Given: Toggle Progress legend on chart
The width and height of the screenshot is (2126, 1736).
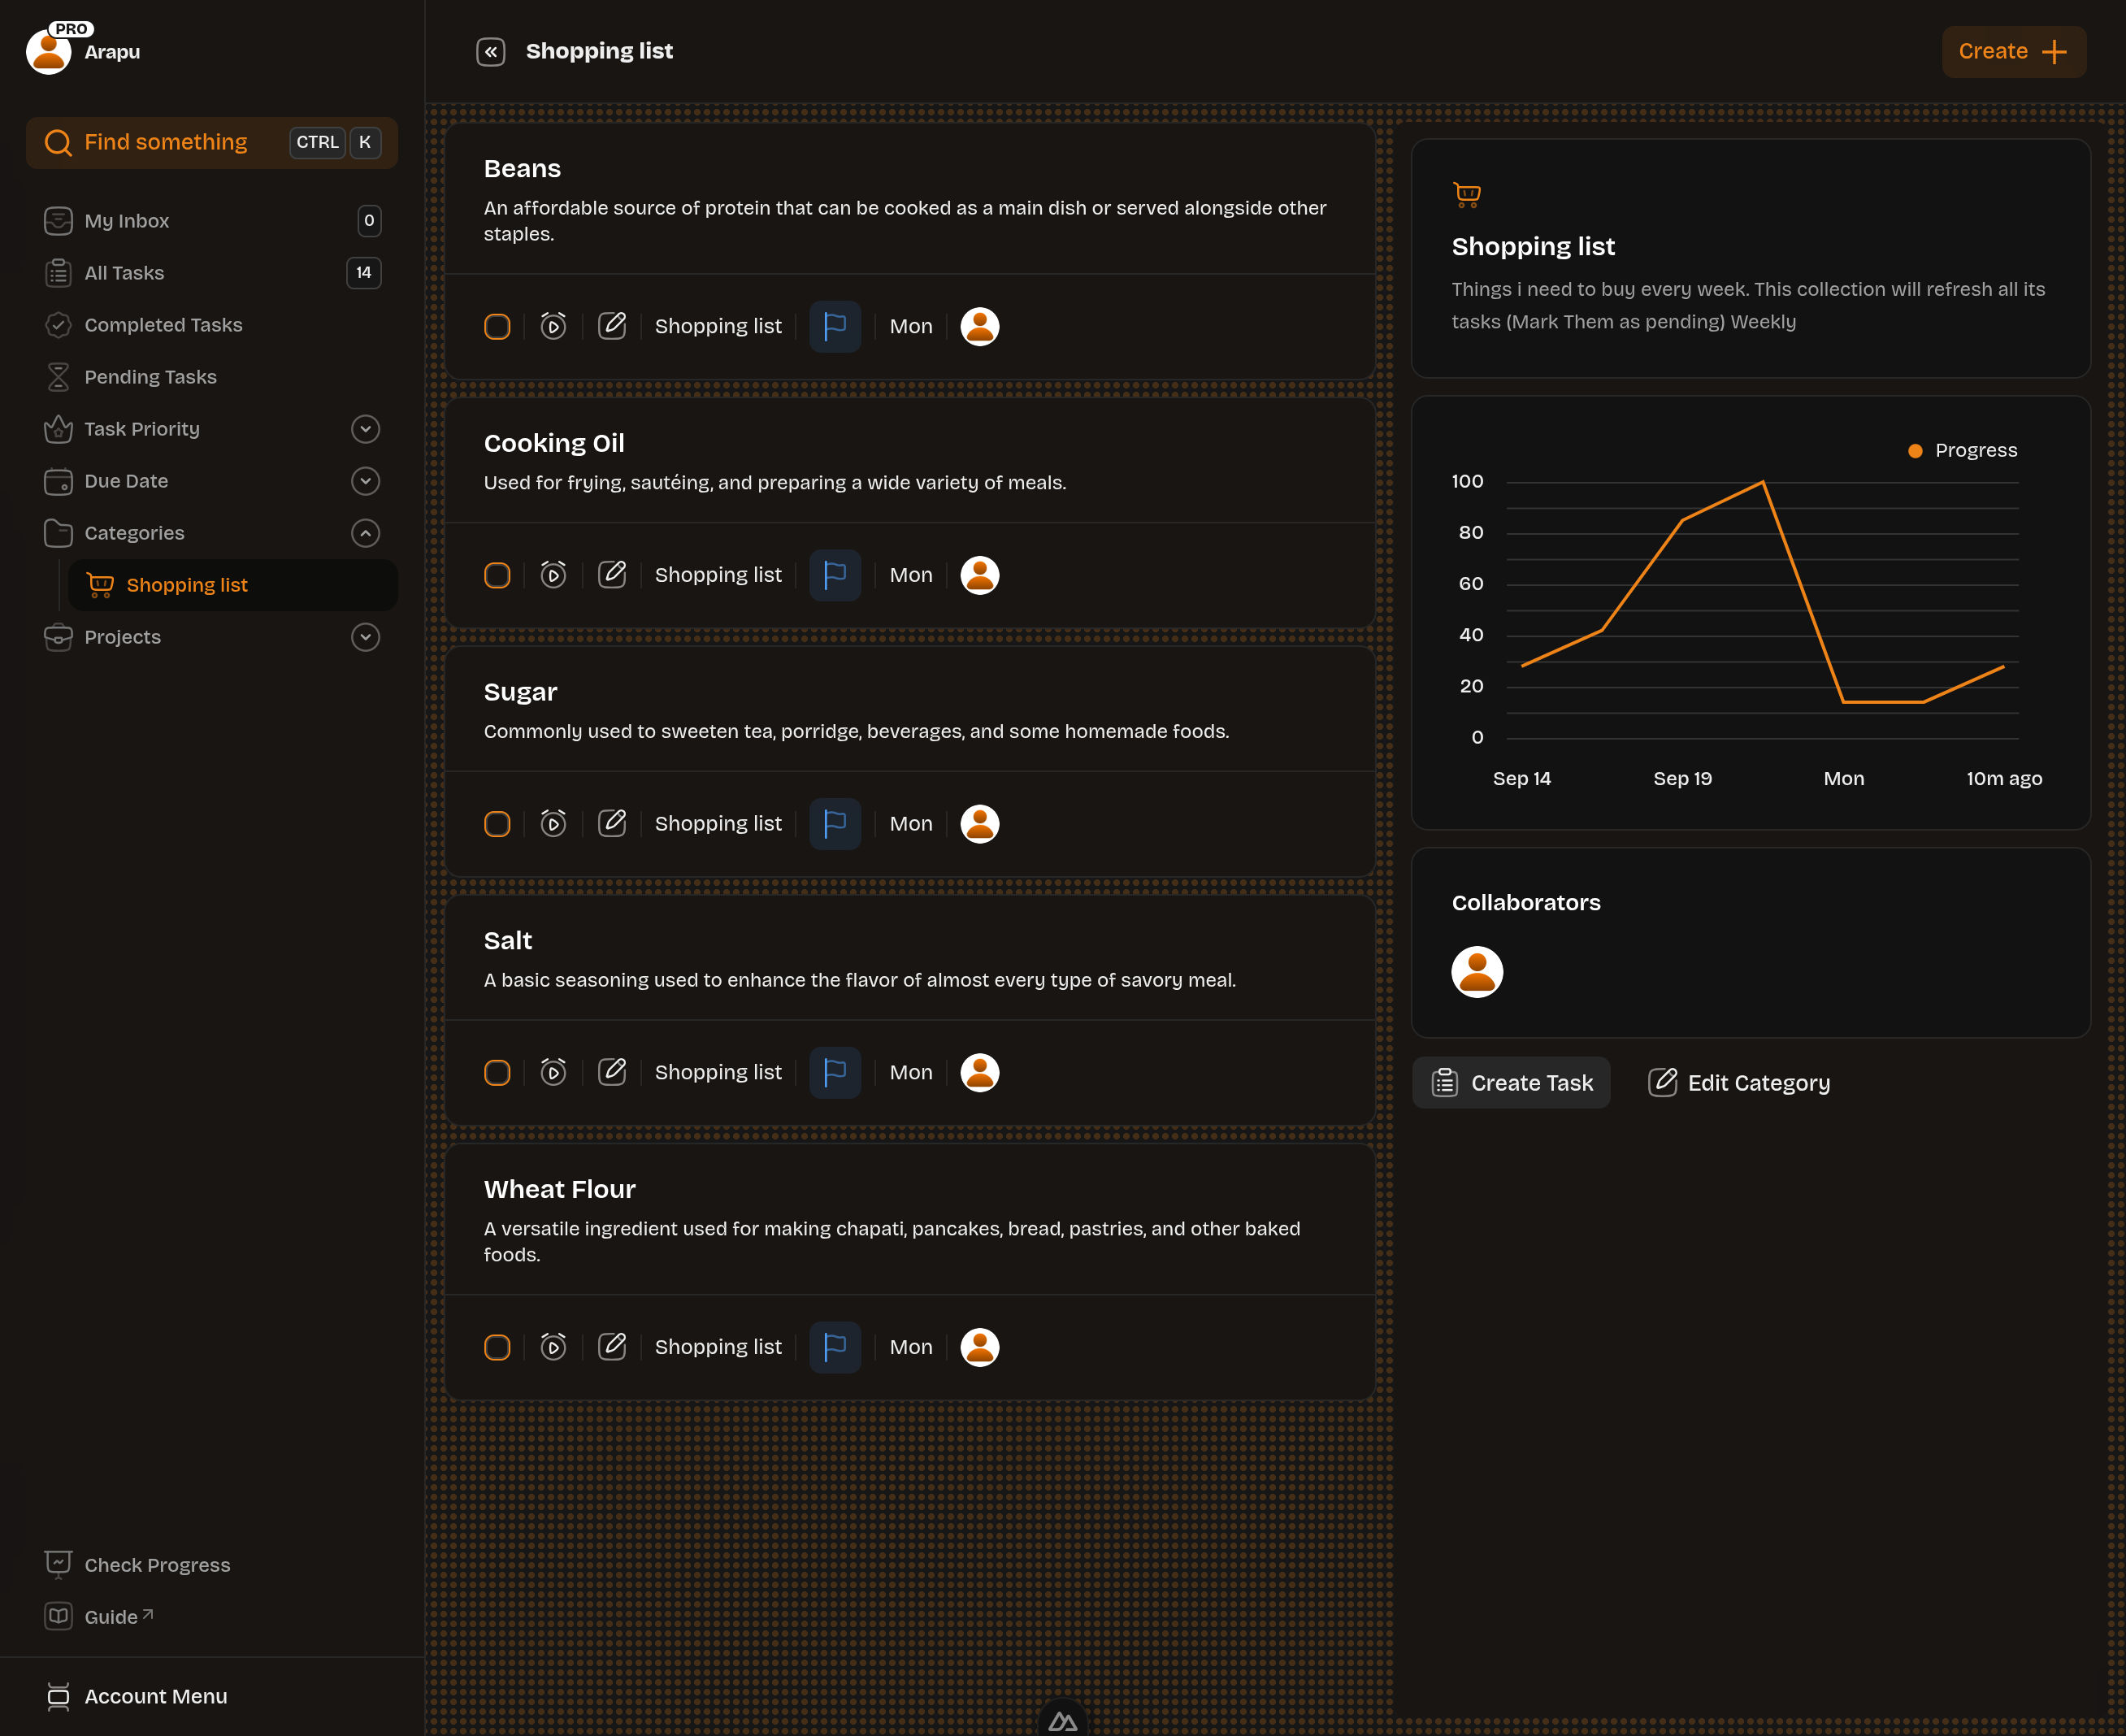Looking at the screenshot, I should tap(1962, 451).
